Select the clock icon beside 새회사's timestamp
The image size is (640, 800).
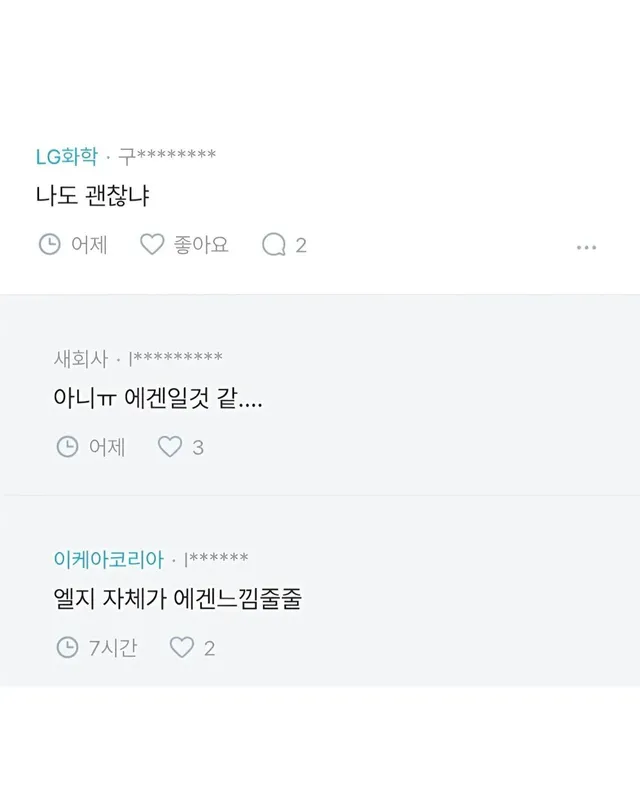(x=66, y=445)
